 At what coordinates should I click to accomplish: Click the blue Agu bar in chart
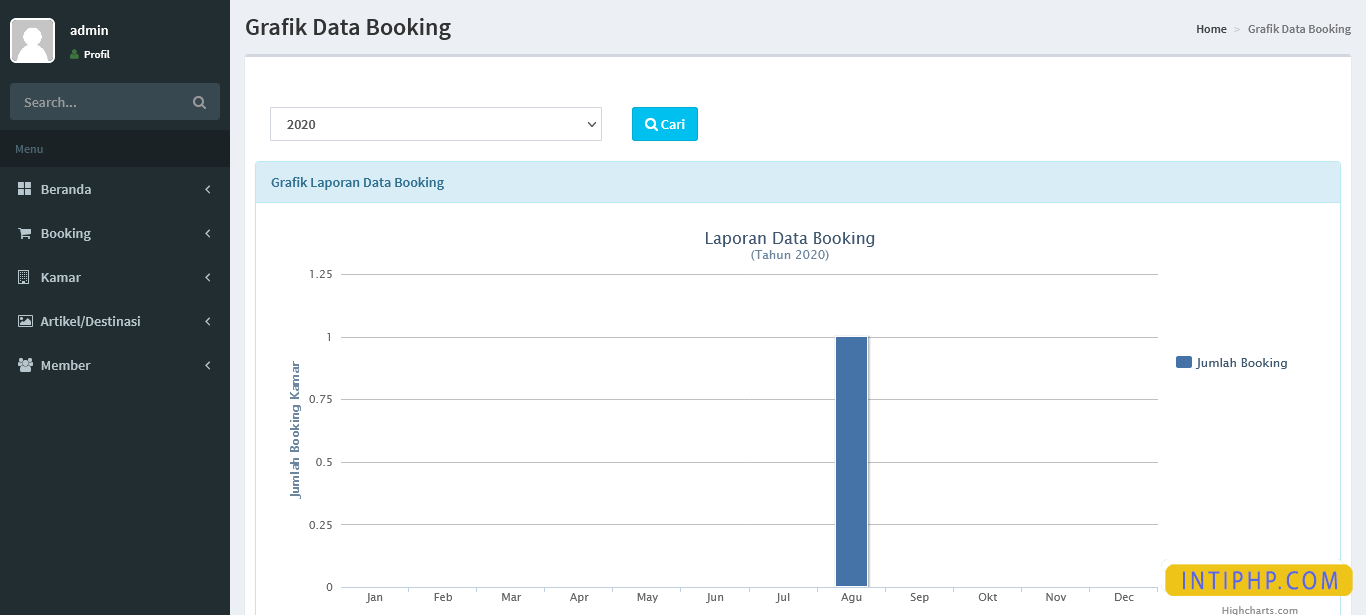pyautogui.click(x=851, y=461)
